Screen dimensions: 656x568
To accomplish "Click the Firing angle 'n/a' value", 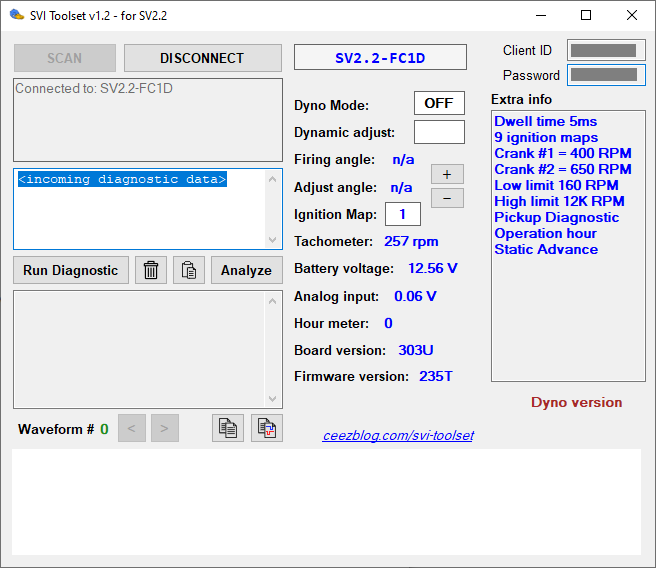I will (403, 159).
